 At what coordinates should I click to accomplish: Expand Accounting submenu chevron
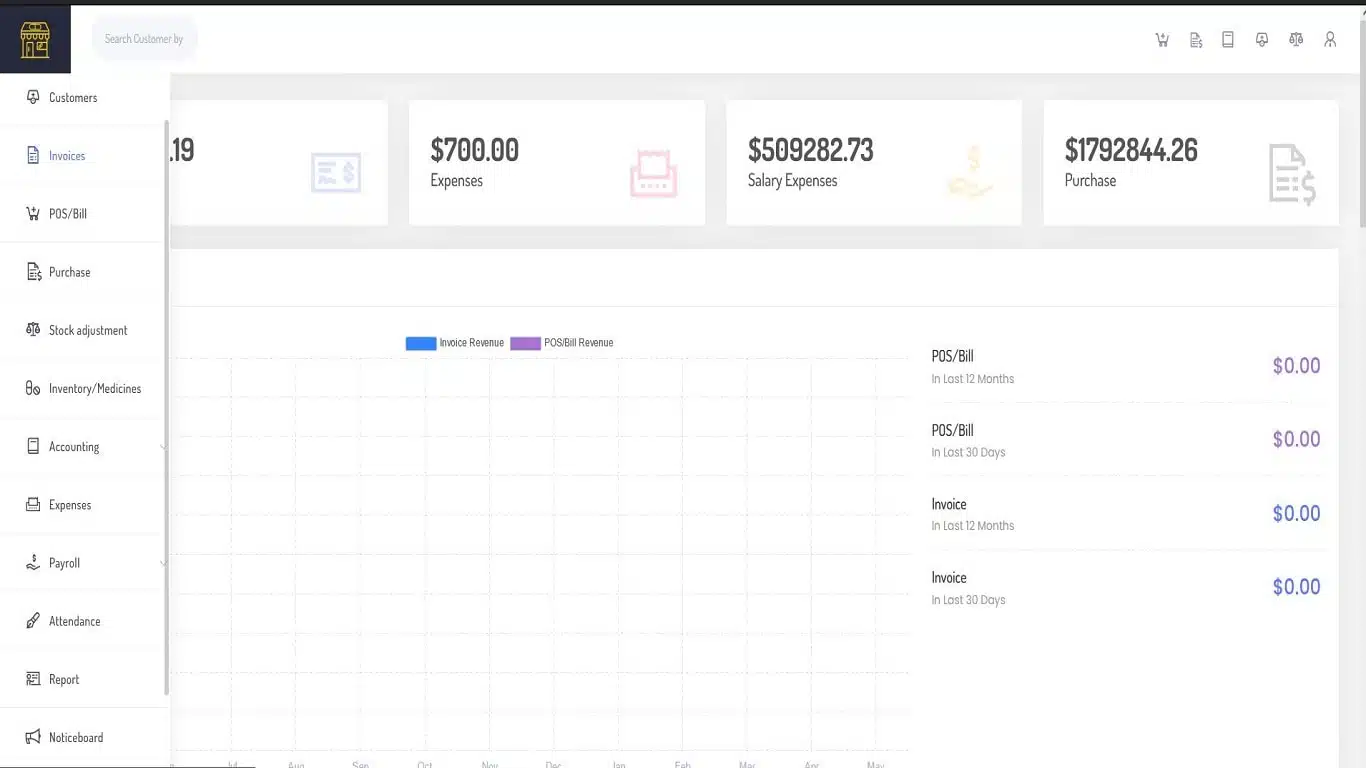(162, 447)
